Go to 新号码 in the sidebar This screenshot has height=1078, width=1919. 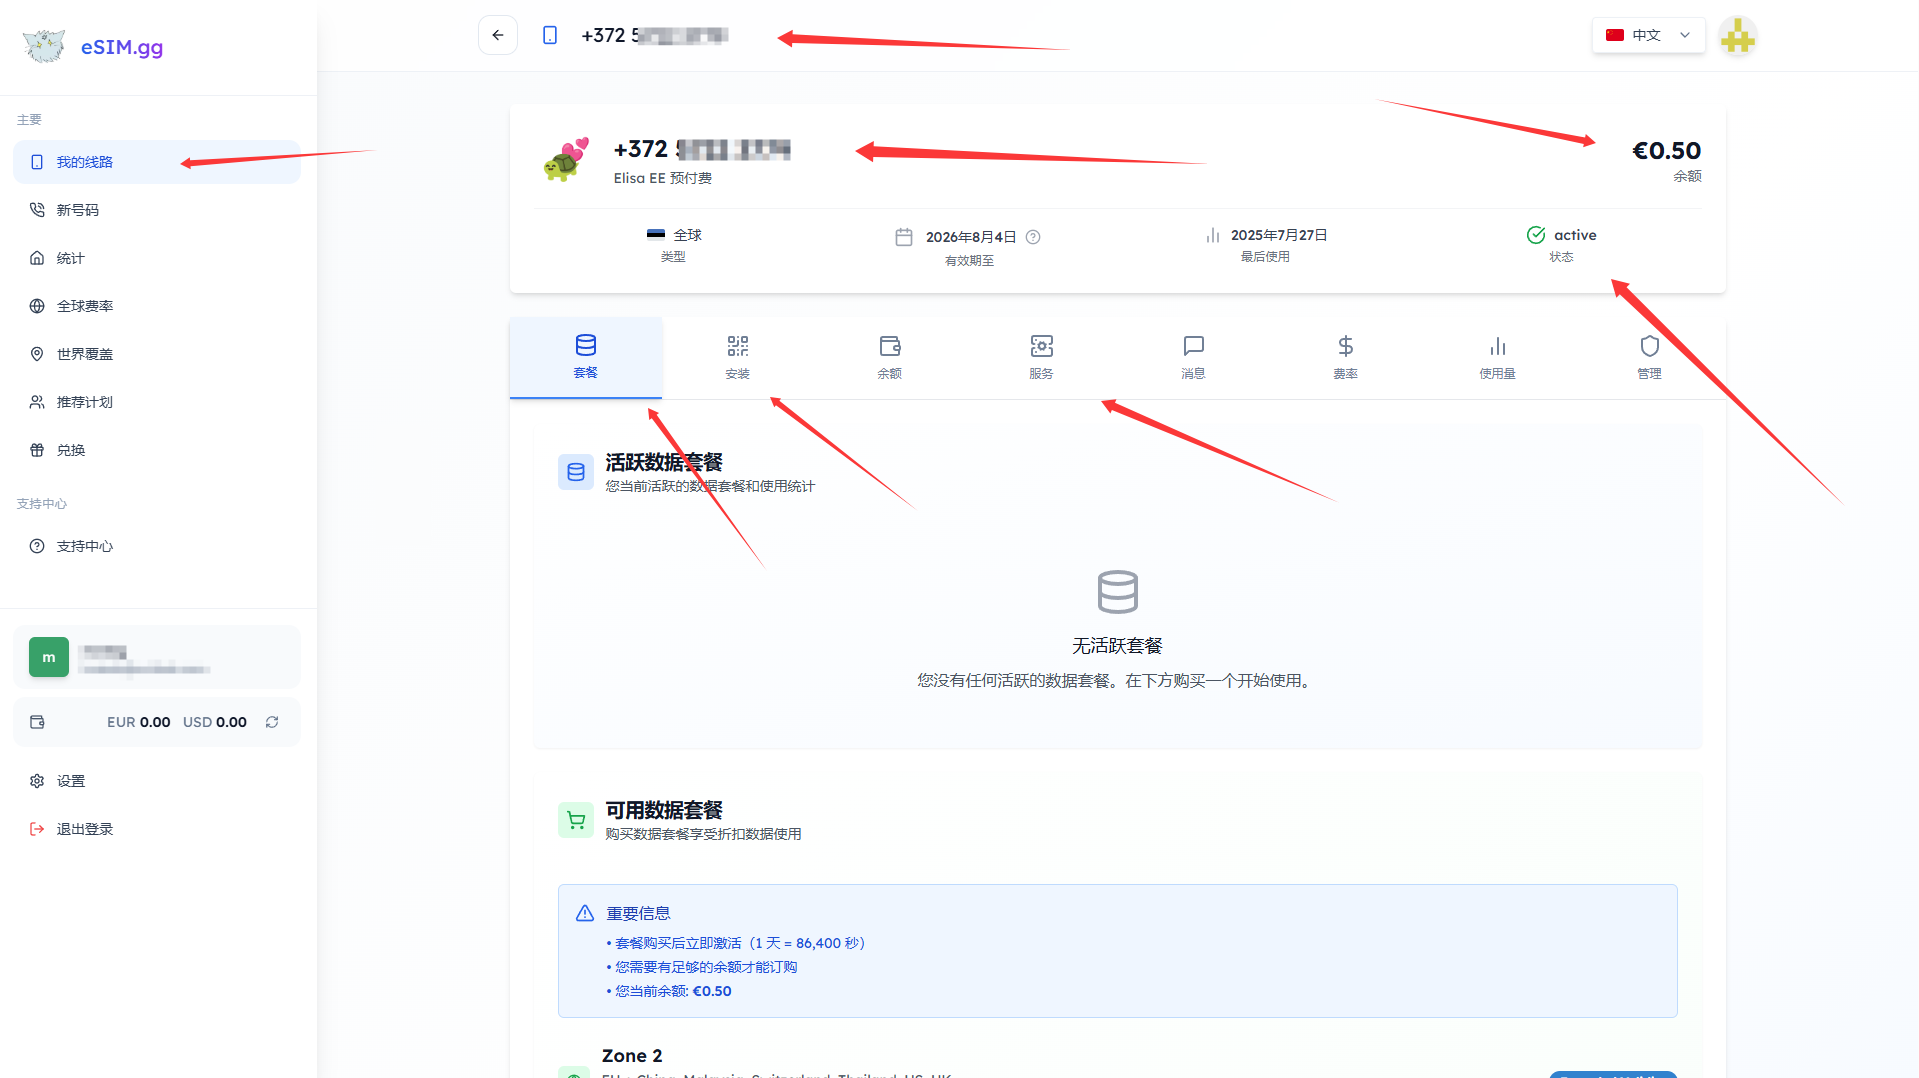[x=78, y=210]
